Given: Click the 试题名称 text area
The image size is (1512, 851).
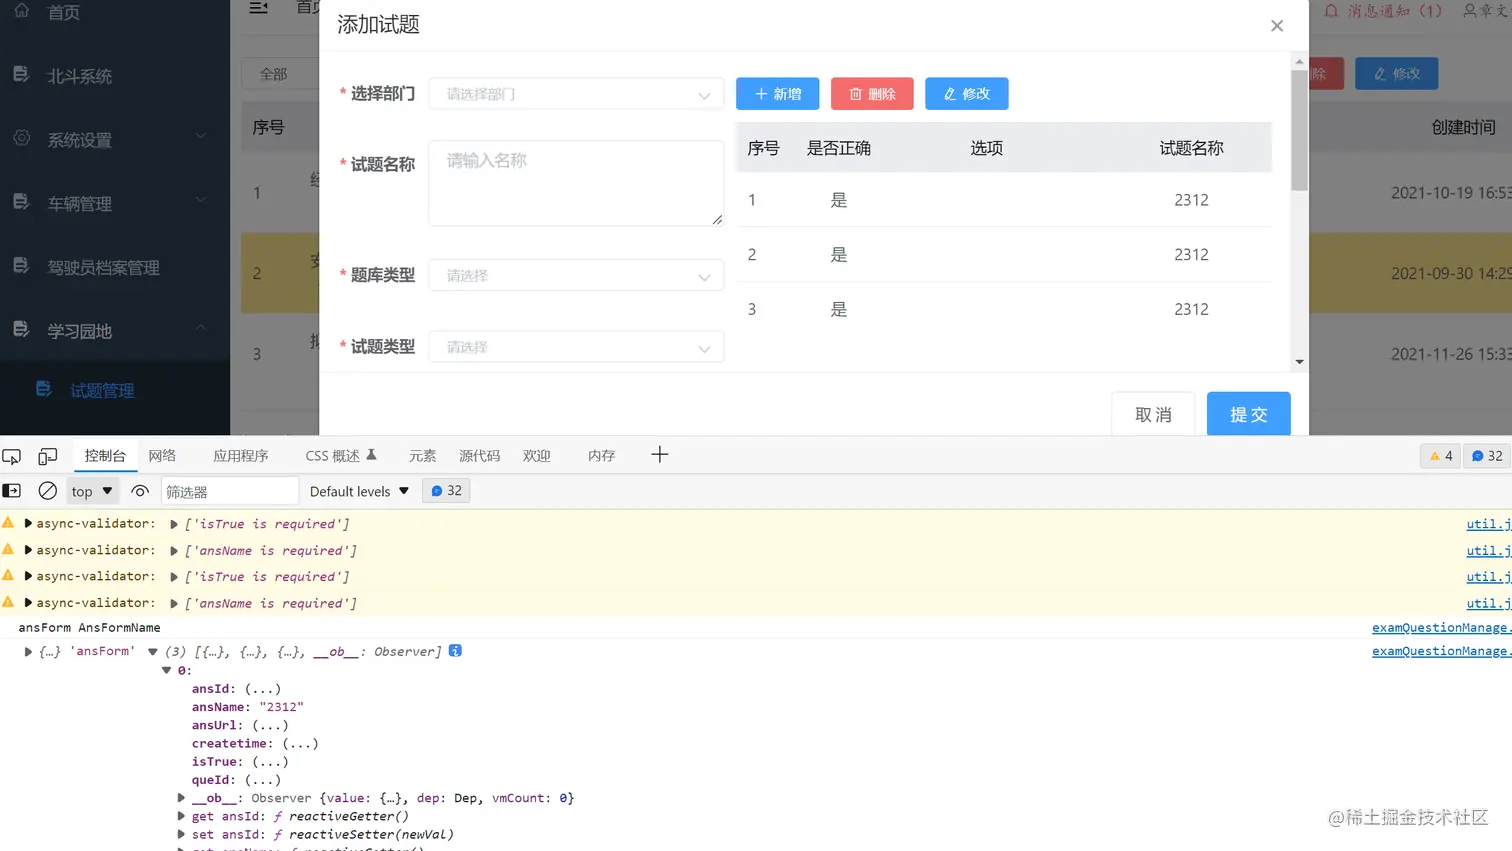Looking at the screenshot, I should point(576,183).
